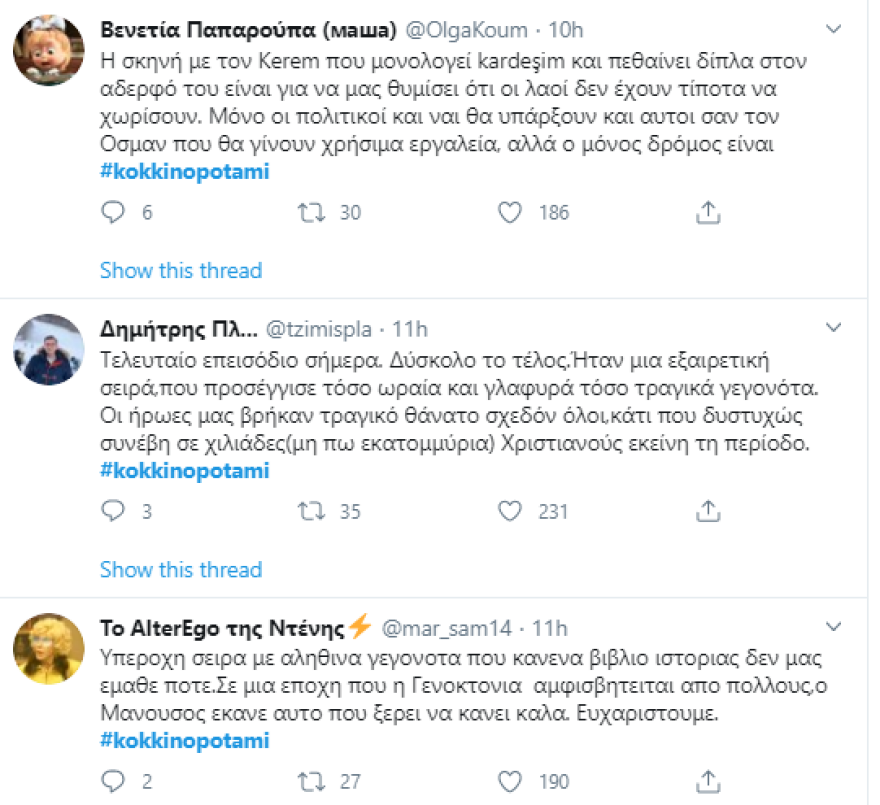Share @tzimispla's tweet

710,512
